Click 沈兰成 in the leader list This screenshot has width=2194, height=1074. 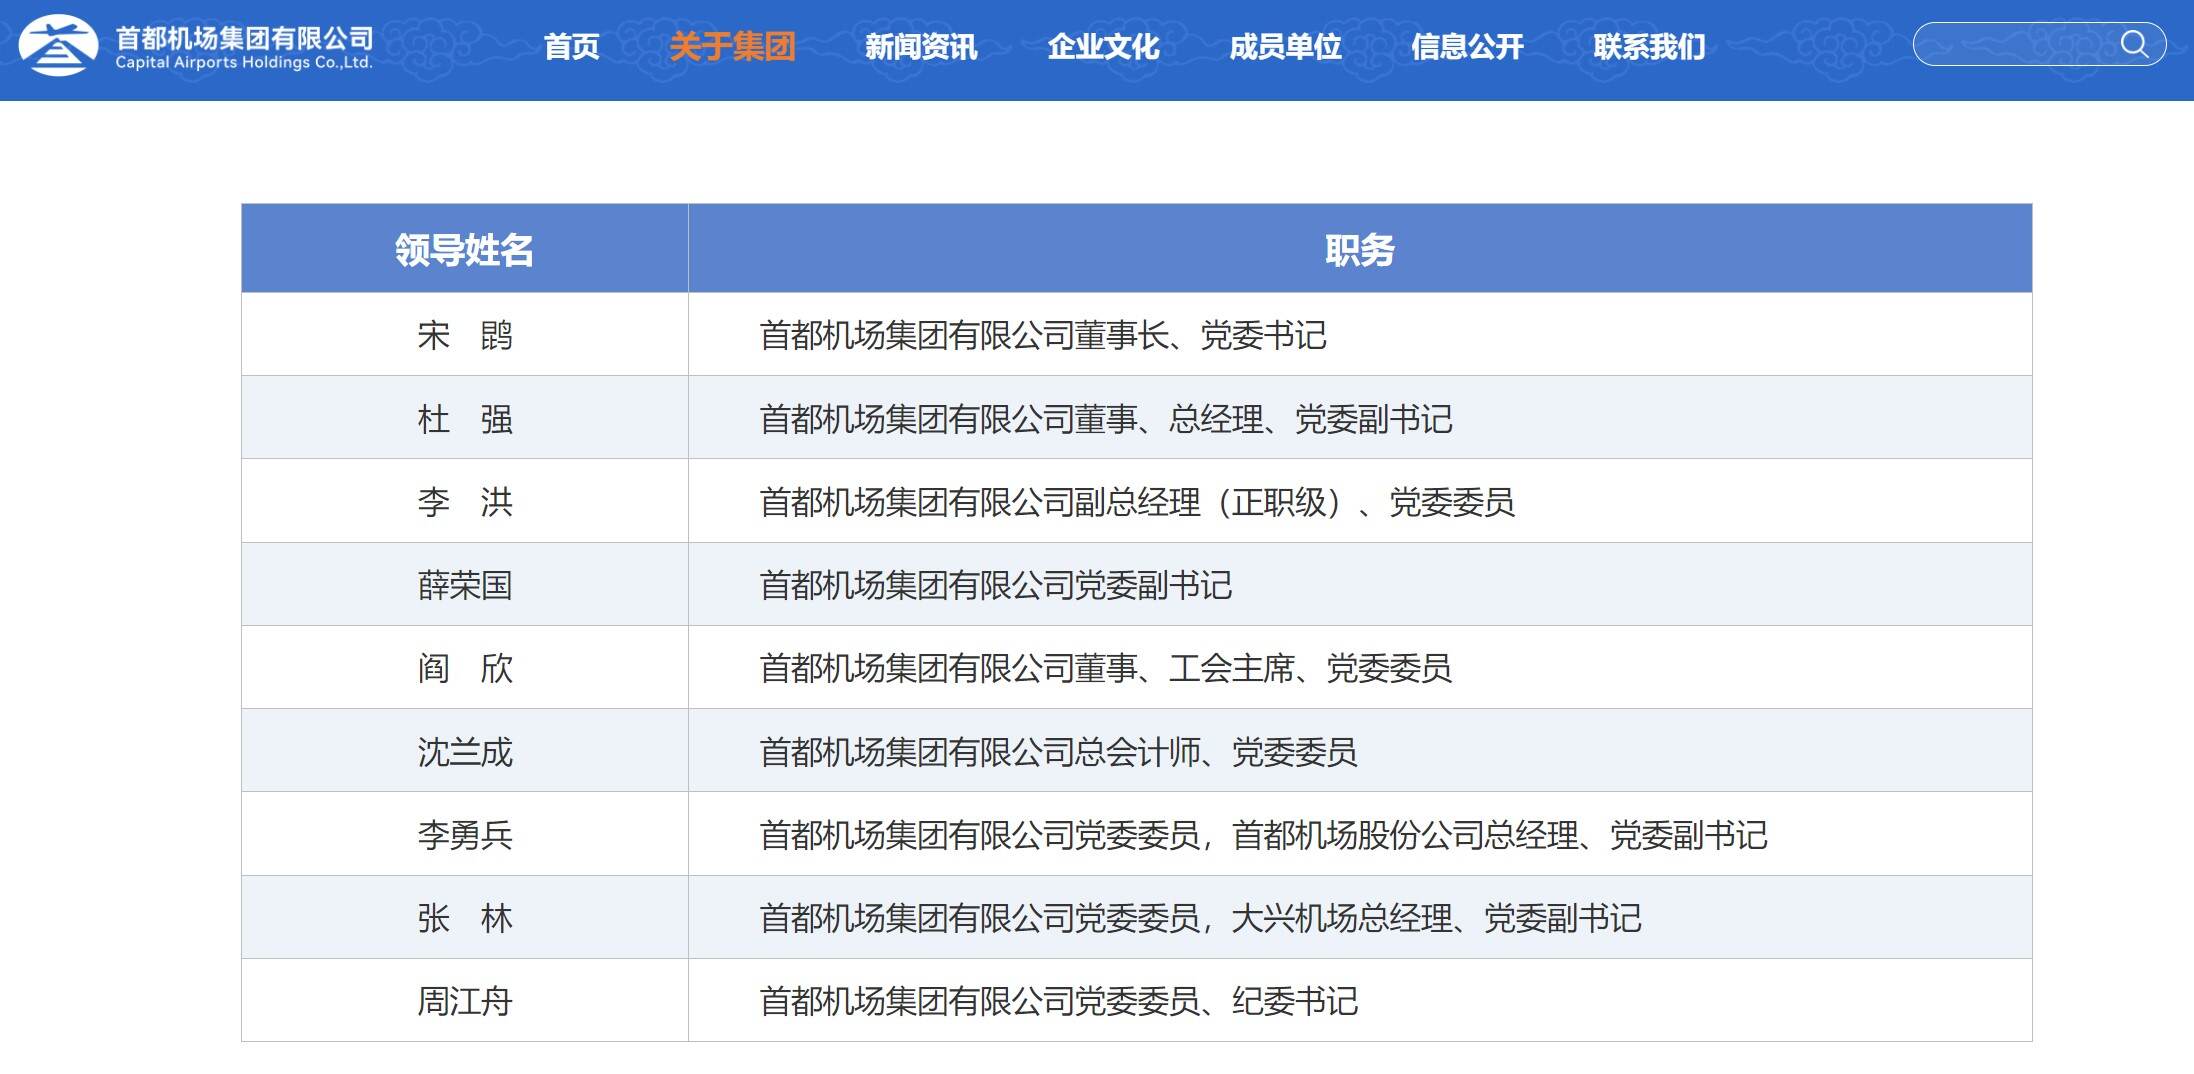pyautogui.click(x=464, y=752)
